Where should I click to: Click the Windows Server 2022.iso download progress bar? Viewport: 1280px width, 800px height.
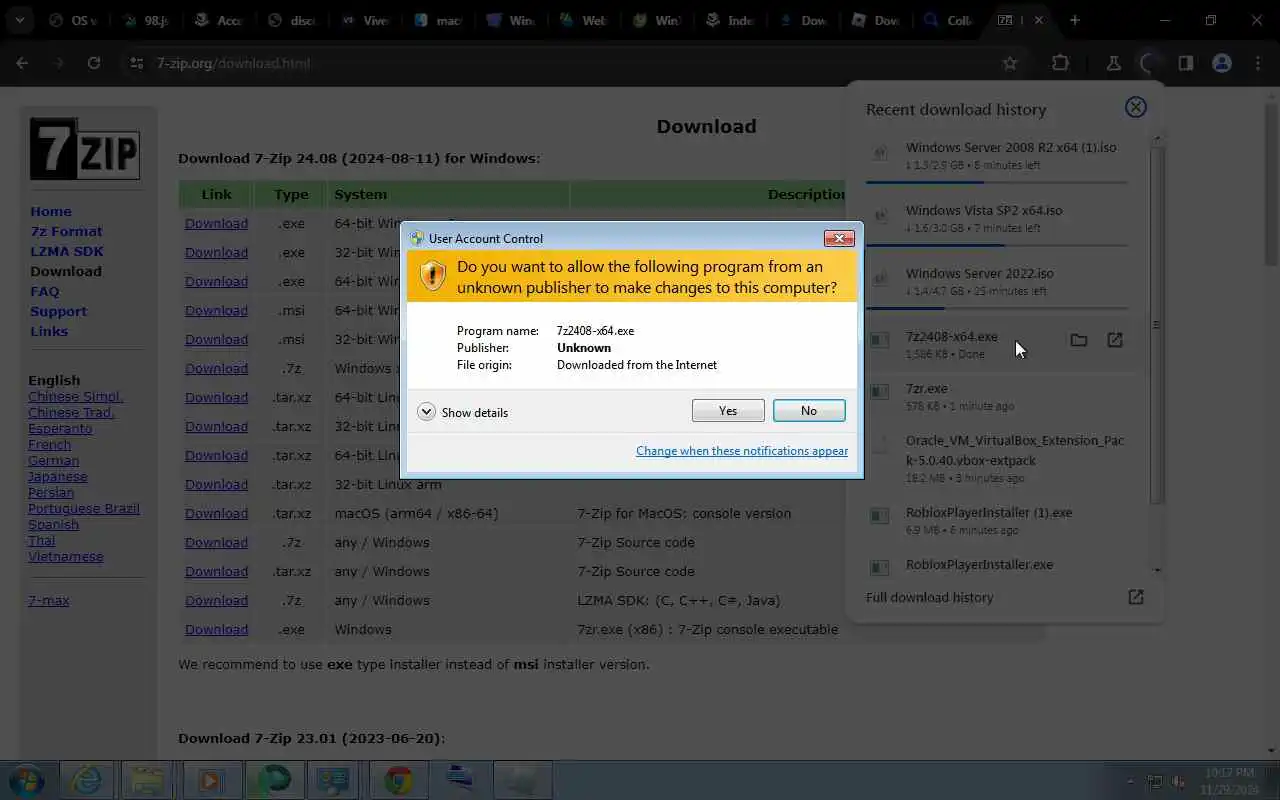coord(997,308)
